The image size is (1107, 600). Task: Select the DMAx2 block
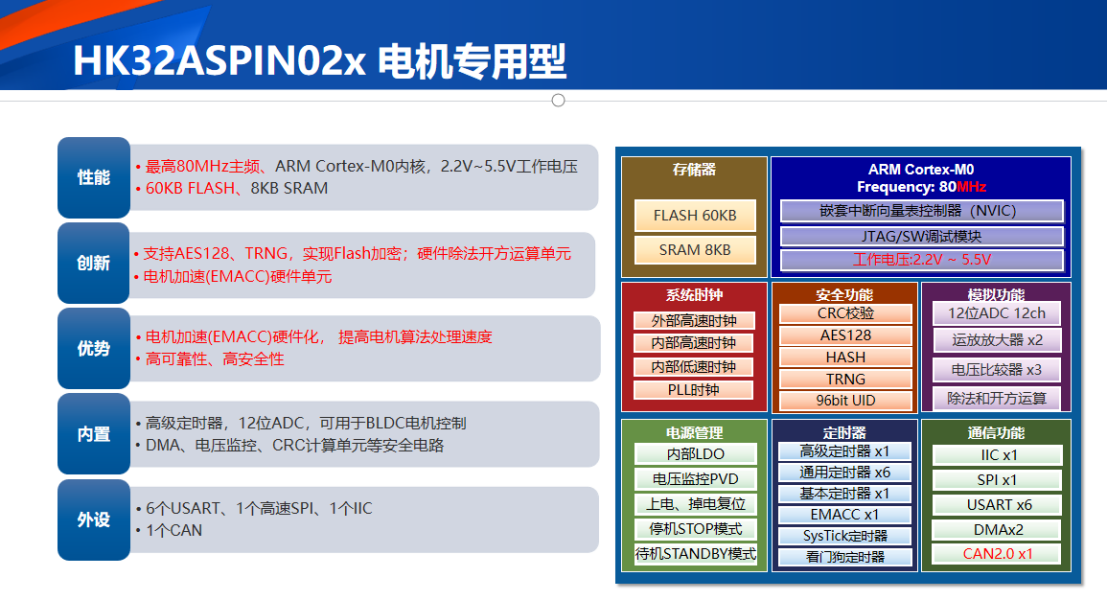(x=997, y=529)
